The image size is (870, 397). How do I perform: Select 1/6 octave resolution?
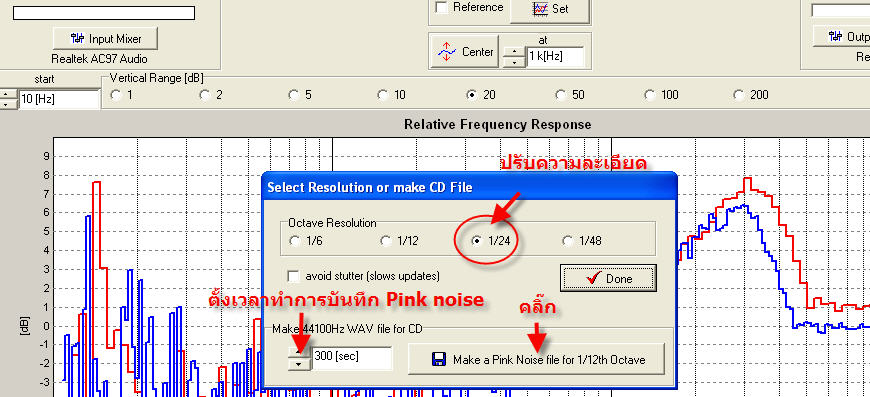tap(294, 241)
